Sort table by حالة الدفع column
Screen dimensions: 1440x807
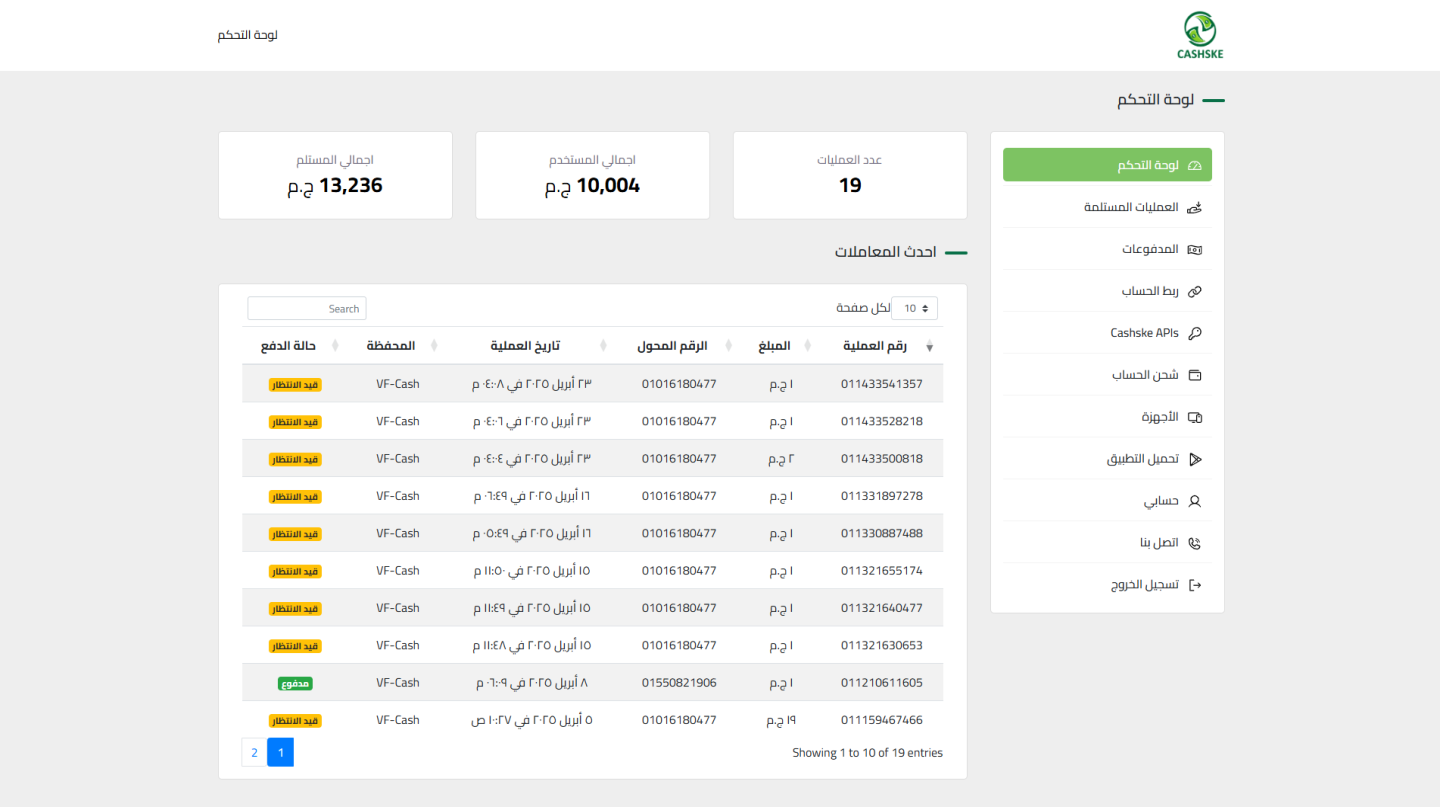click(x=288, y=346)
